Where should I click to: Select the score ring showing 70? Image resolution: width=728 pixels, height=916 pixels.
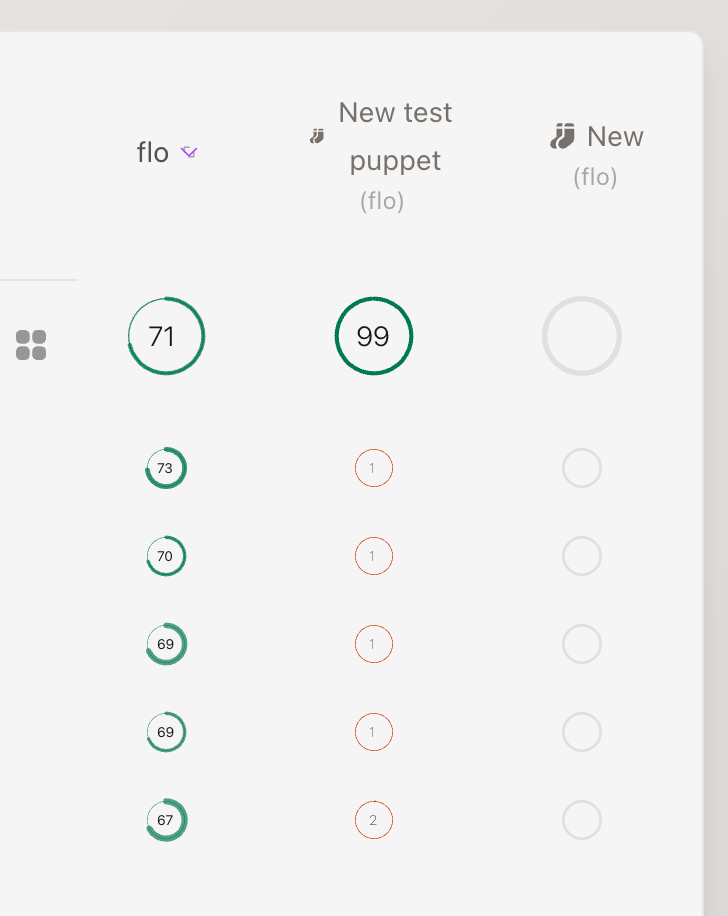click(166, 556)
